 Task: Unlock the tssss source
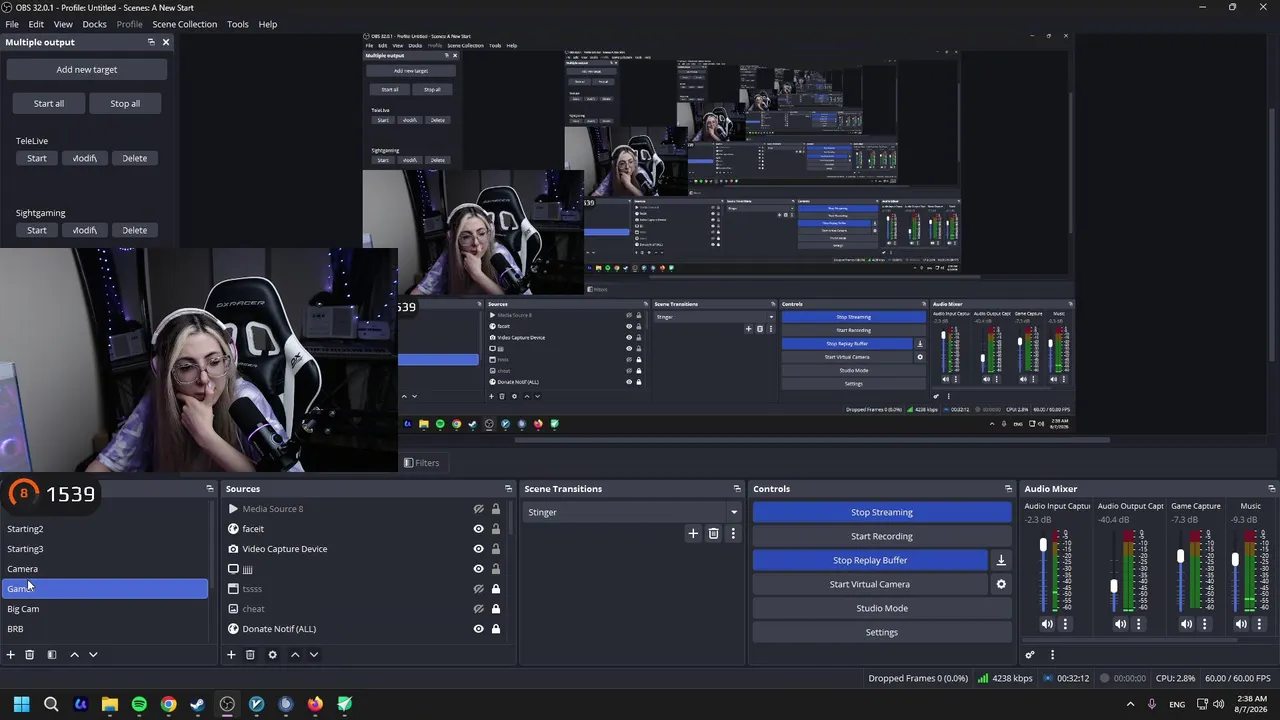[x=495, y=589]
